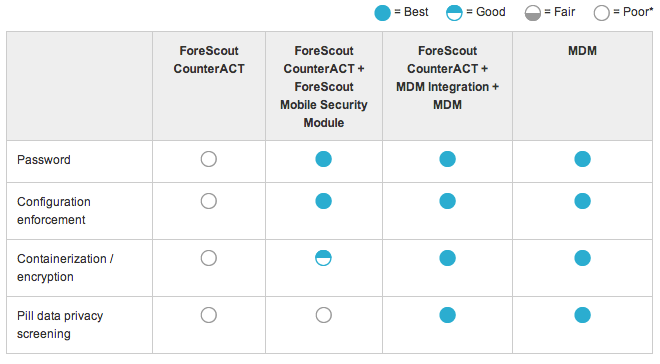The image size is (660, 364).
Task: Click the Mobile Security Module column header
Action: click(324, 87)
